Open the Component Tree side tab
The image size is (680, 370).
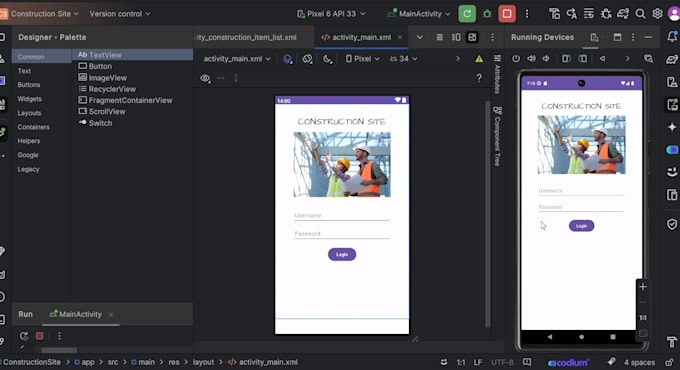[x=497, y=136]
